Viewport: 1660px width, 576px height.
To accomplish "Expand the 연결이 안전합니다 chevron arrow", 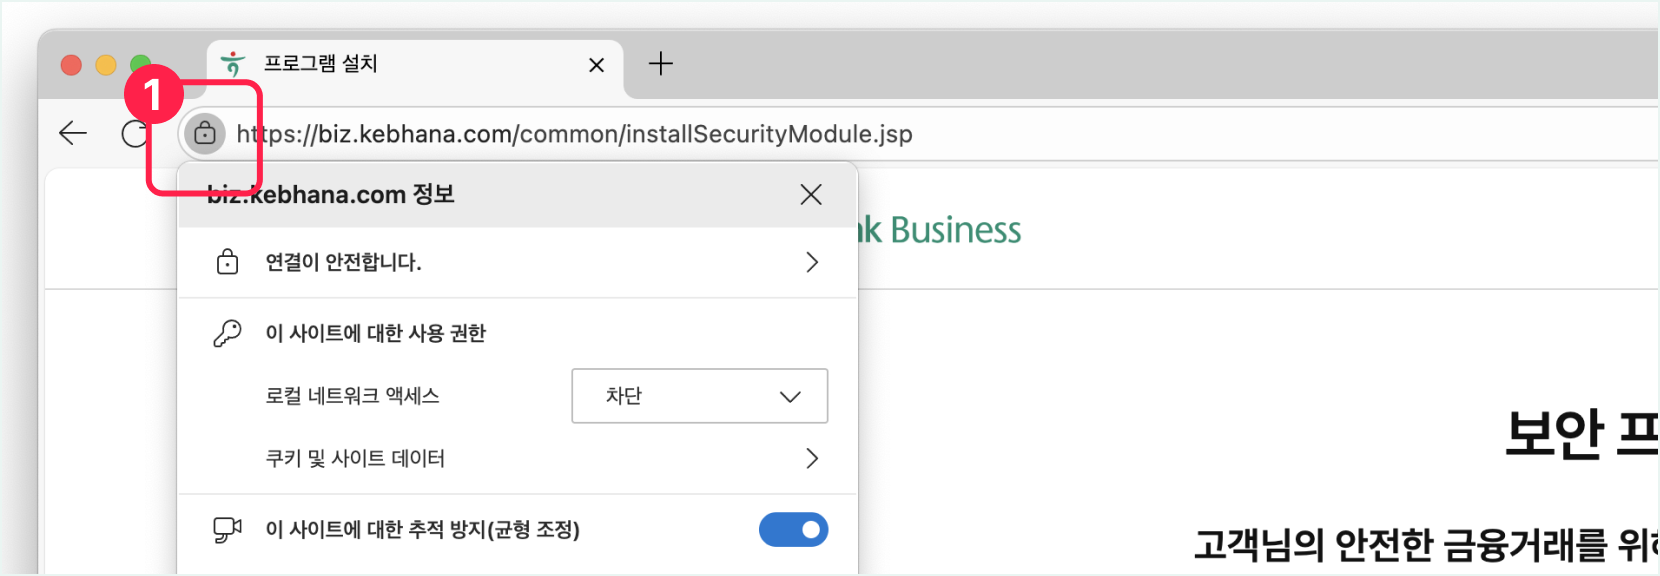I will (x=811, y=262).
